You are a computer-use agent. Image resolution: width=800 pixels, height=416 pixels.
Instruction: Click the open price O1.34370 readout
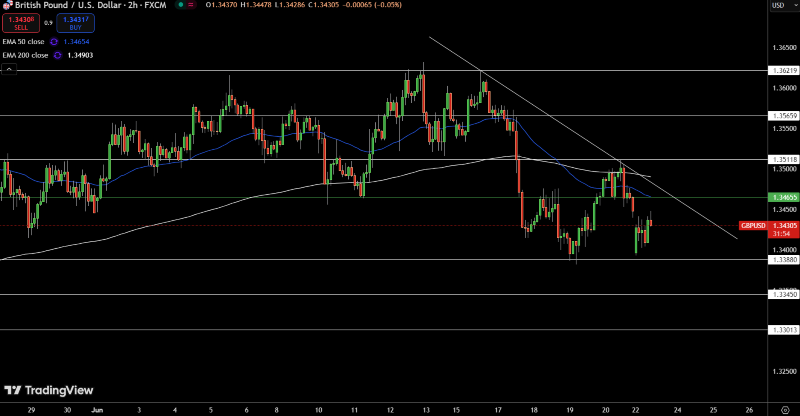[x=222, y=5]
